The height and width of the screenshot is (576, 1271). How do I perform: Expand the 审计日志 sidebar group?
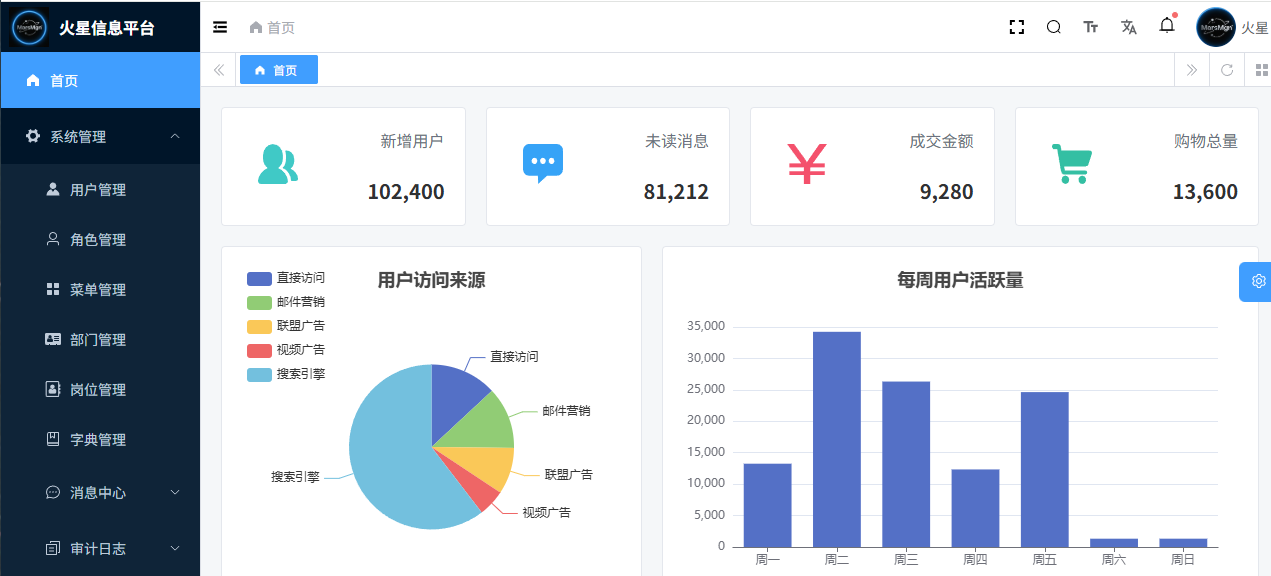pyautogui.click(x=100, y=548)
